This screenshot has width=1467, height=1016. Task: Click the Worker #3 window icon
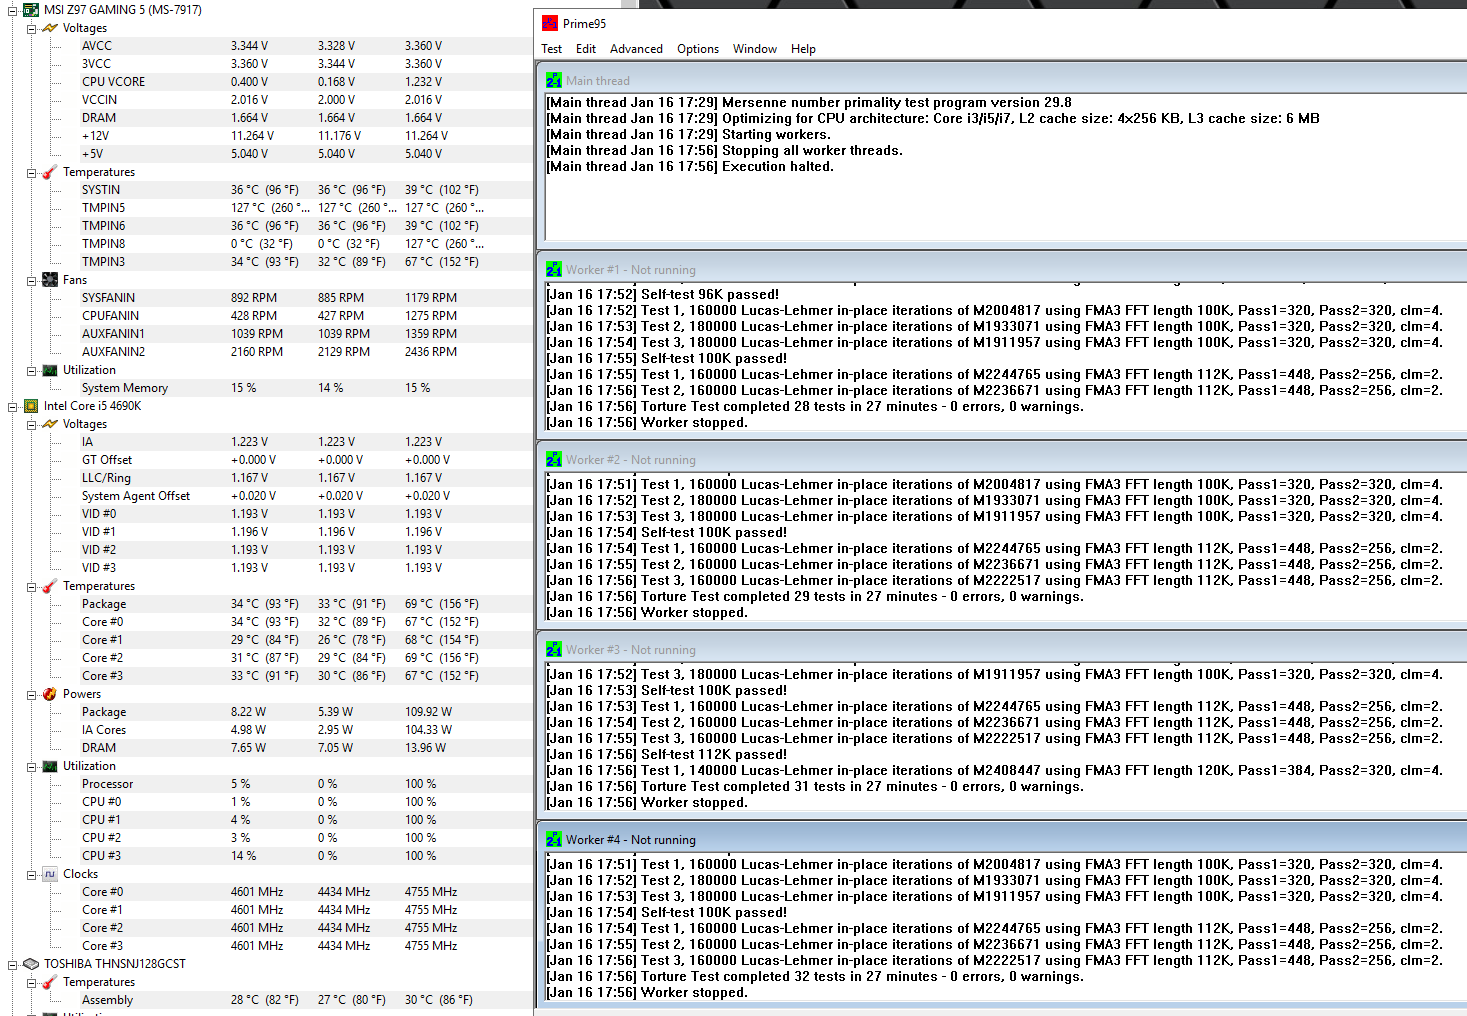coord(554,650)
